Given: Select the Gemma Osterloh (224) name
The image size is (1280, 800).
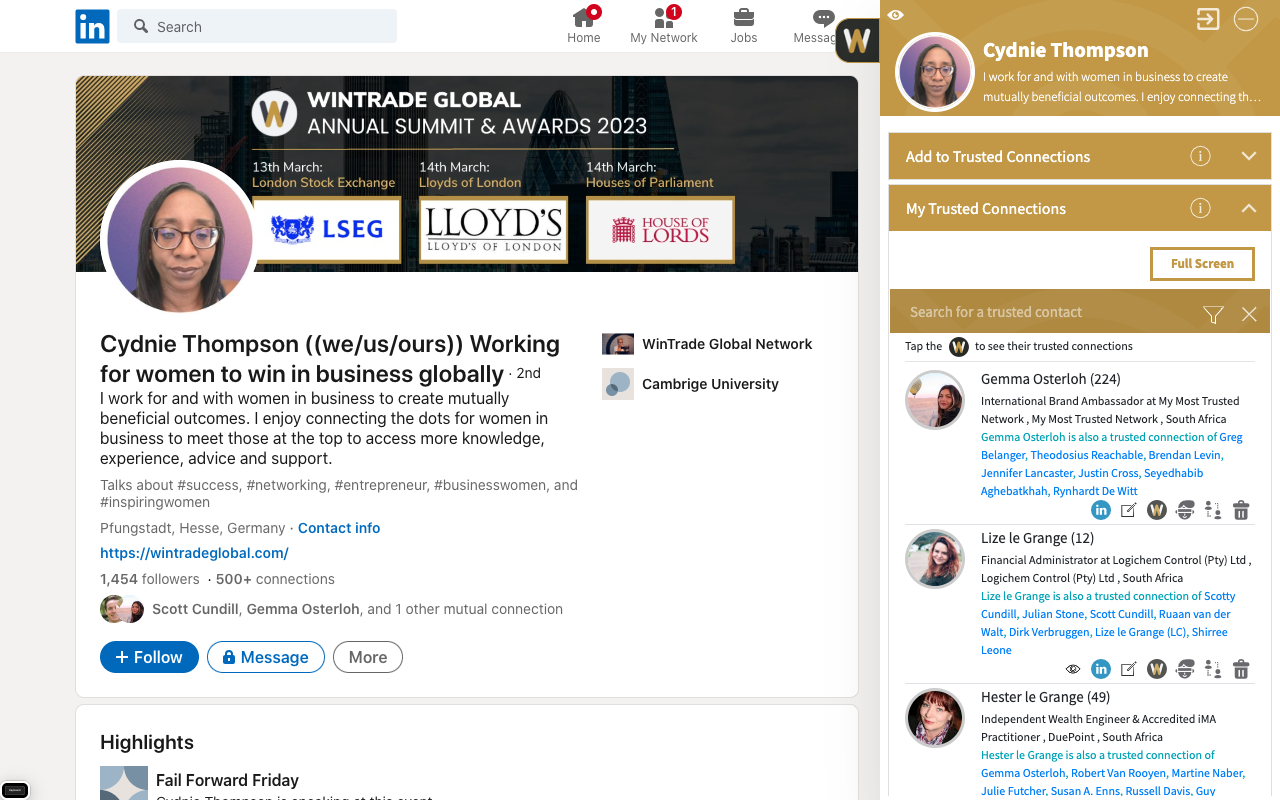Looking at the screenshot, I should pos(1050,379).
